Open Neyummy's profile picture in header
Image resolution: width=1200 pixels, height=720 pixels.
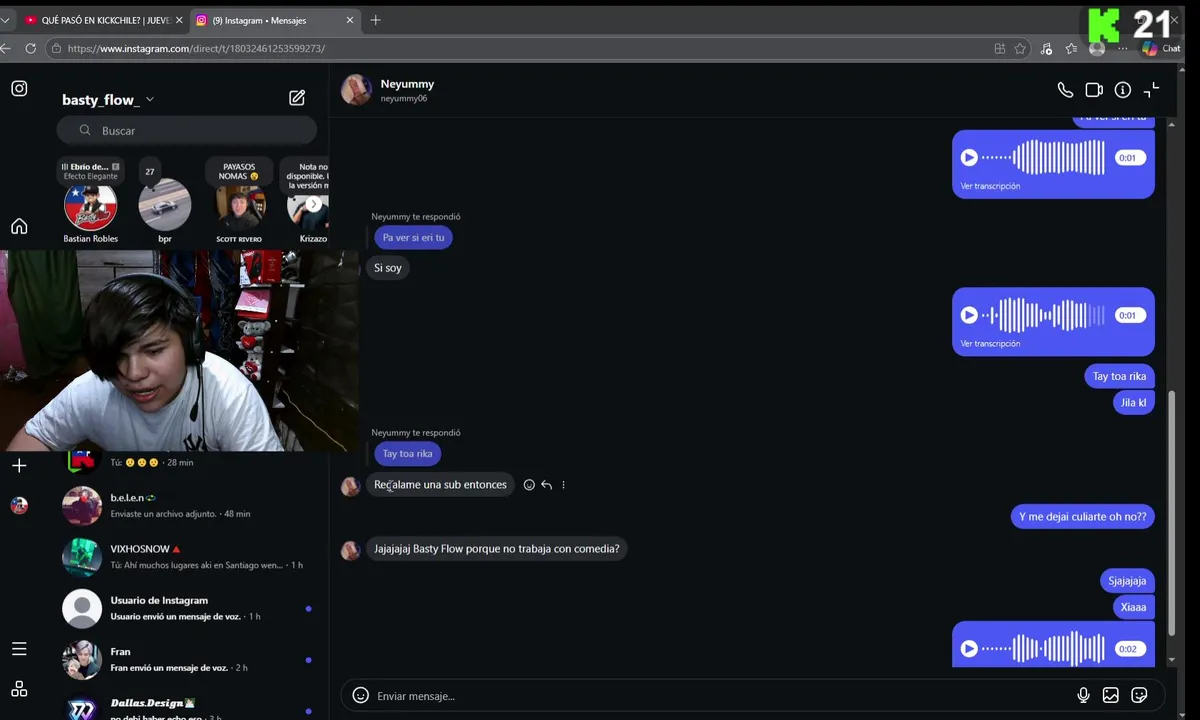coord(356,90)
